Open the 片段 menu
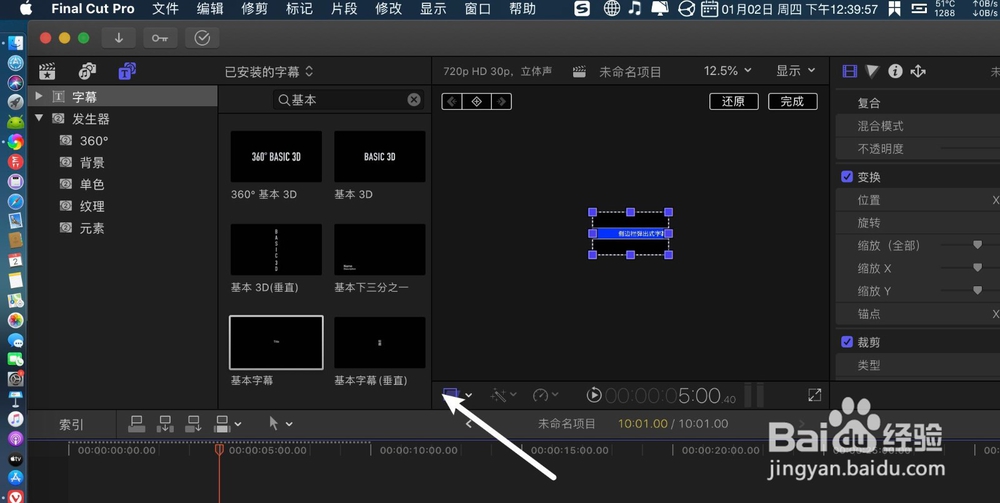This screenshot has width=1000, height=503. tap(344, 9)
